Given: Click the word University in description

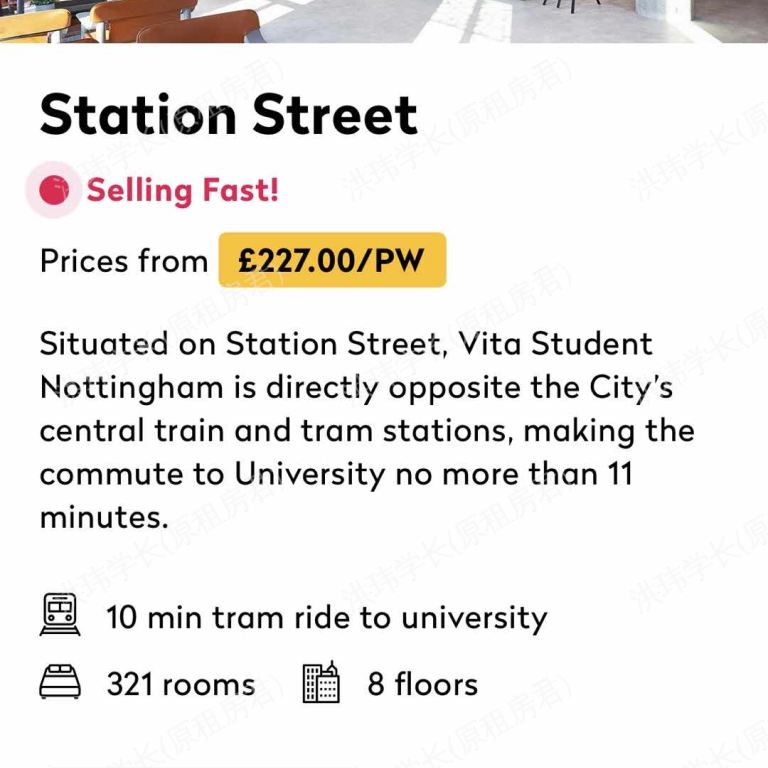Looking at the screenshot, I should (x=310, y=475).
